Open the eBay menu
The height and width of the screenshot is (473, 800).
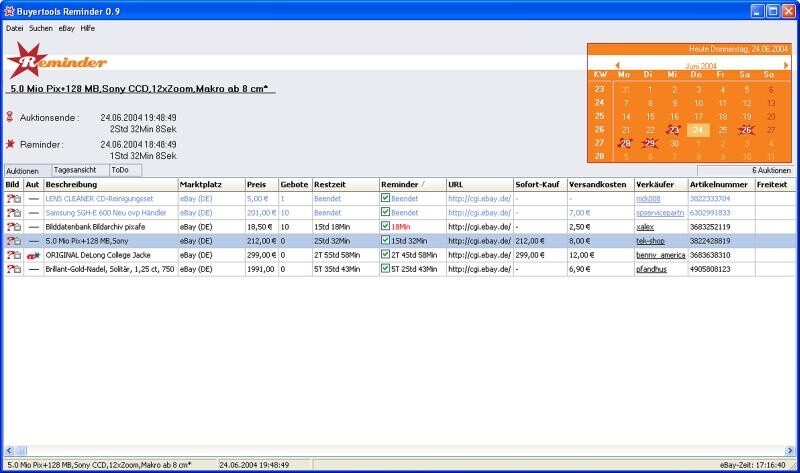[66, 28]
